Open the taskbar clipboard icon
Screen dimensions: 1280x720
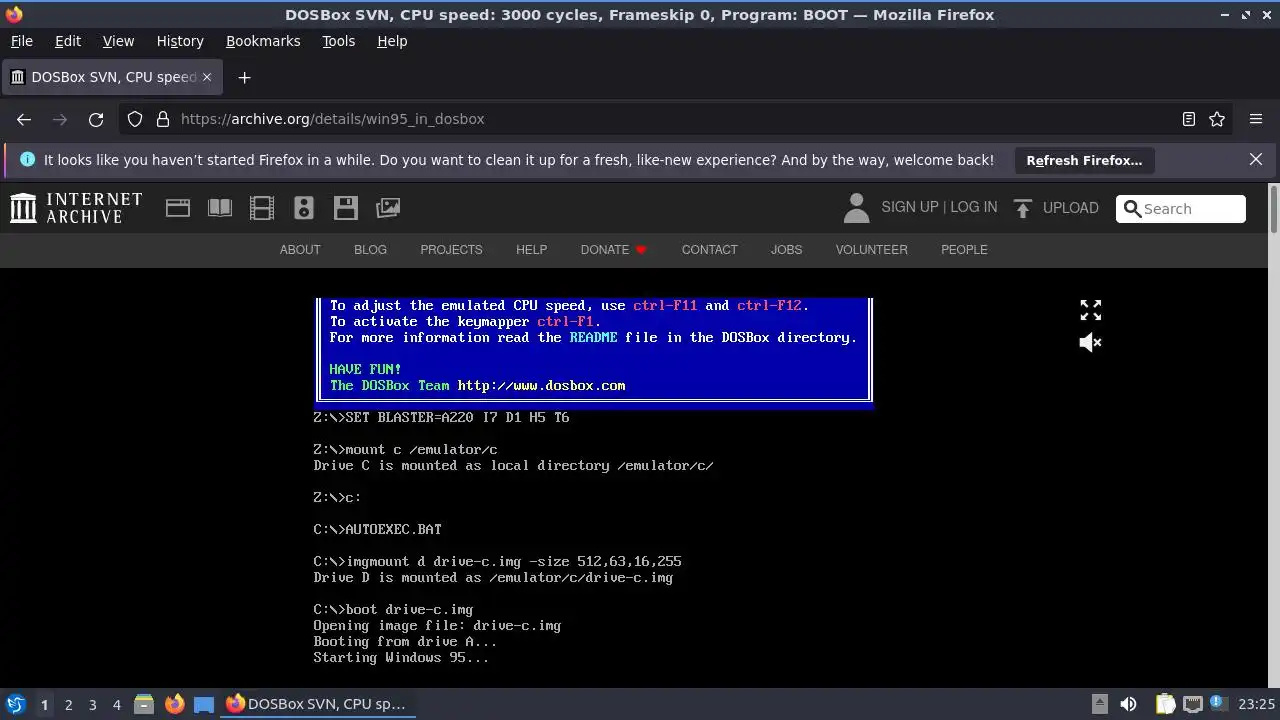[1165, 704]
